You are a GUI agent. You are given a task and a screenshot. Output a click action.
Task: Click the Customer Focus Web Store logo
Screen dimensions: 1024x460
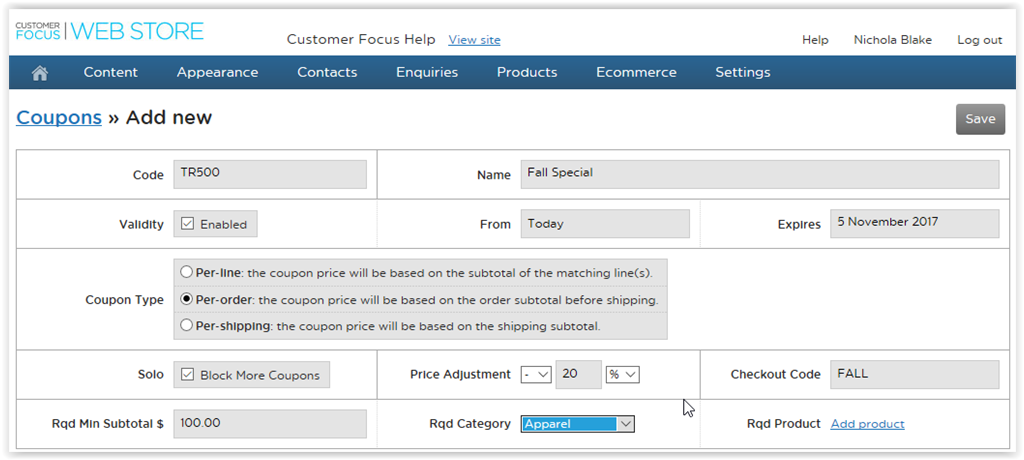[110, 31]
